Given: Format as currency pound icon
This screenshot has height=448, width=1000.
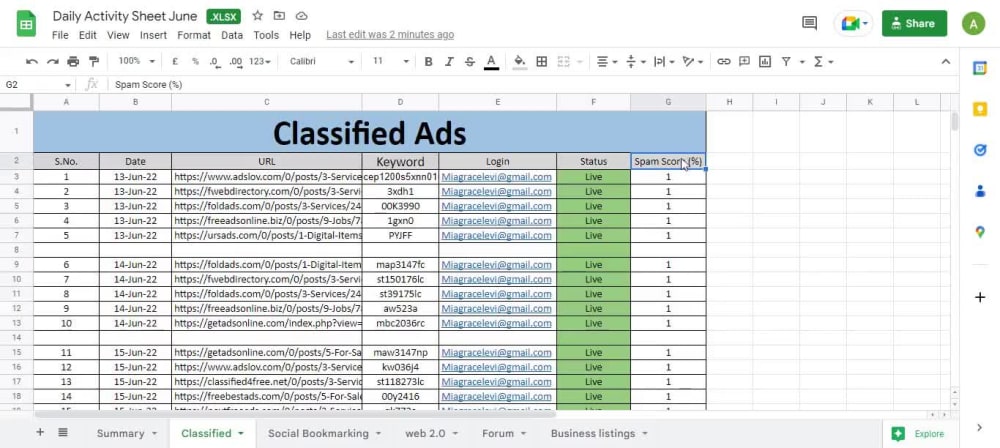Looking at the screenshot, I should click(175, 62).
